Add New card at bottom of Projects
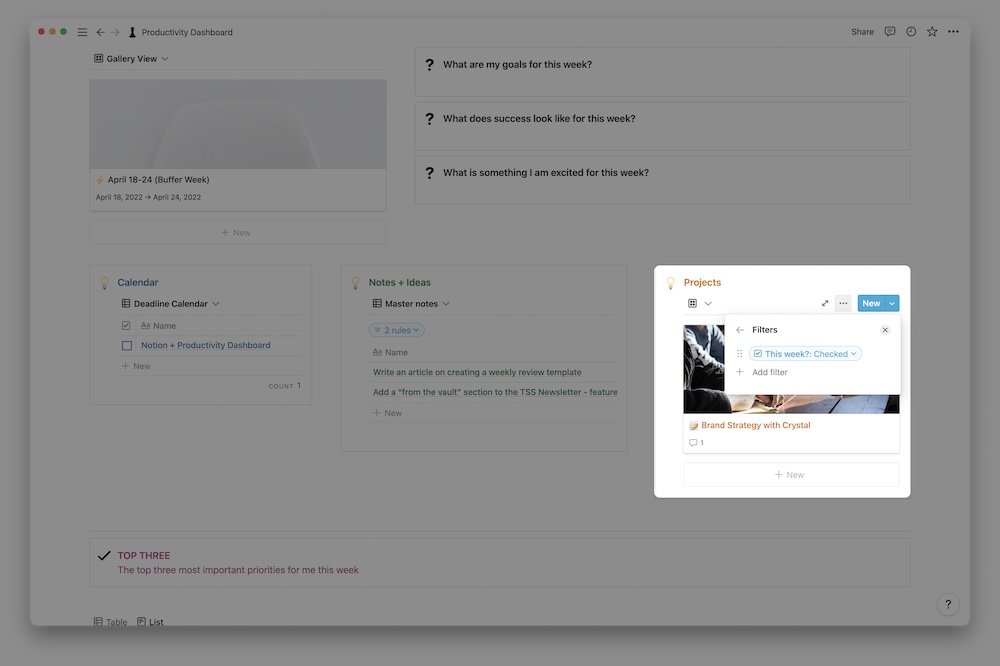Image resolution: width=1000 pixels, height=666 pixels. (791, 475)
